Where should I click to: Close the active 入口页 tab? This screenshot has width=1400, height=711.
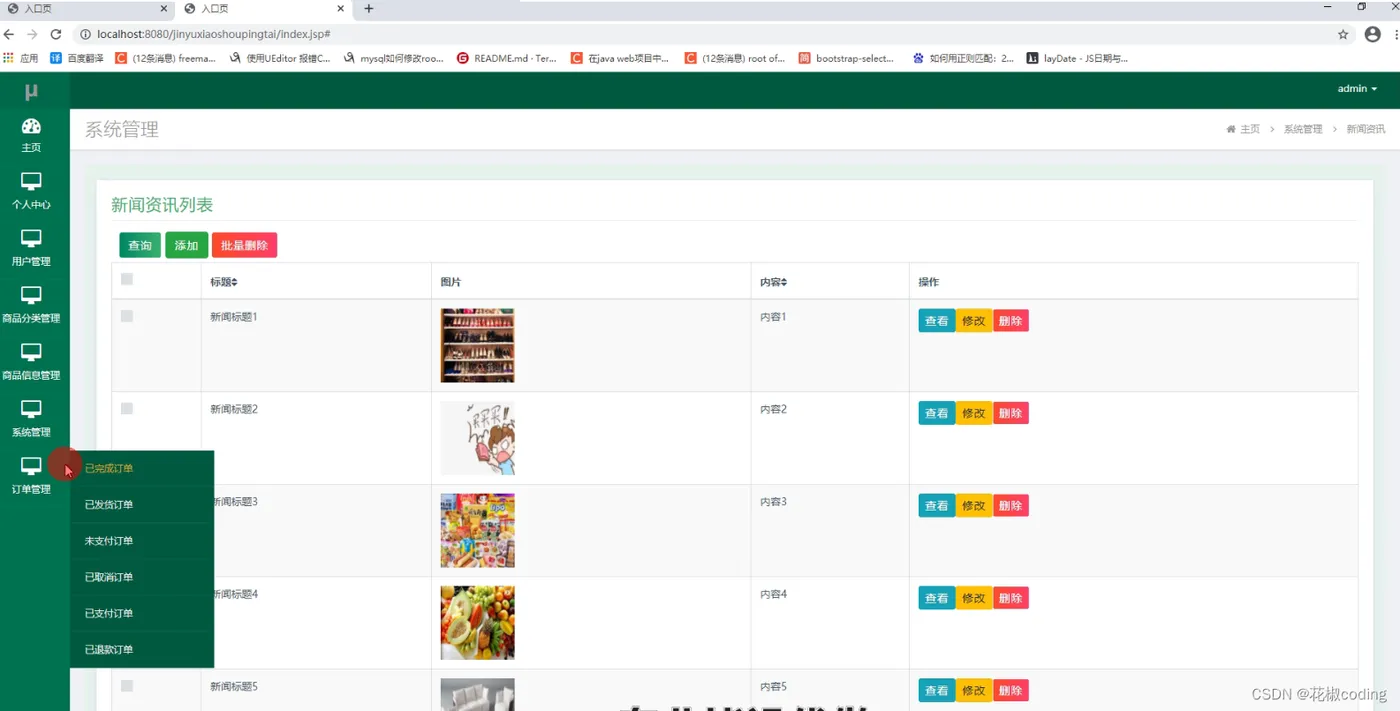pyautogui.click(x=342, y=9)
